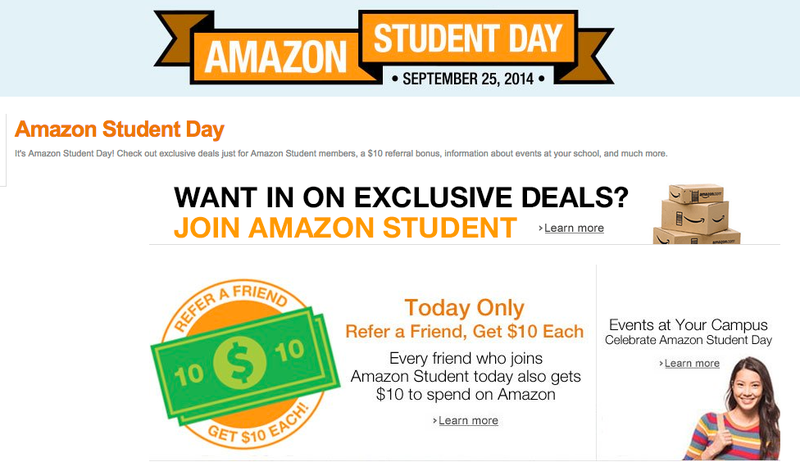Click the arrow before Join Amazon Student Learn more

pos(540,228)
